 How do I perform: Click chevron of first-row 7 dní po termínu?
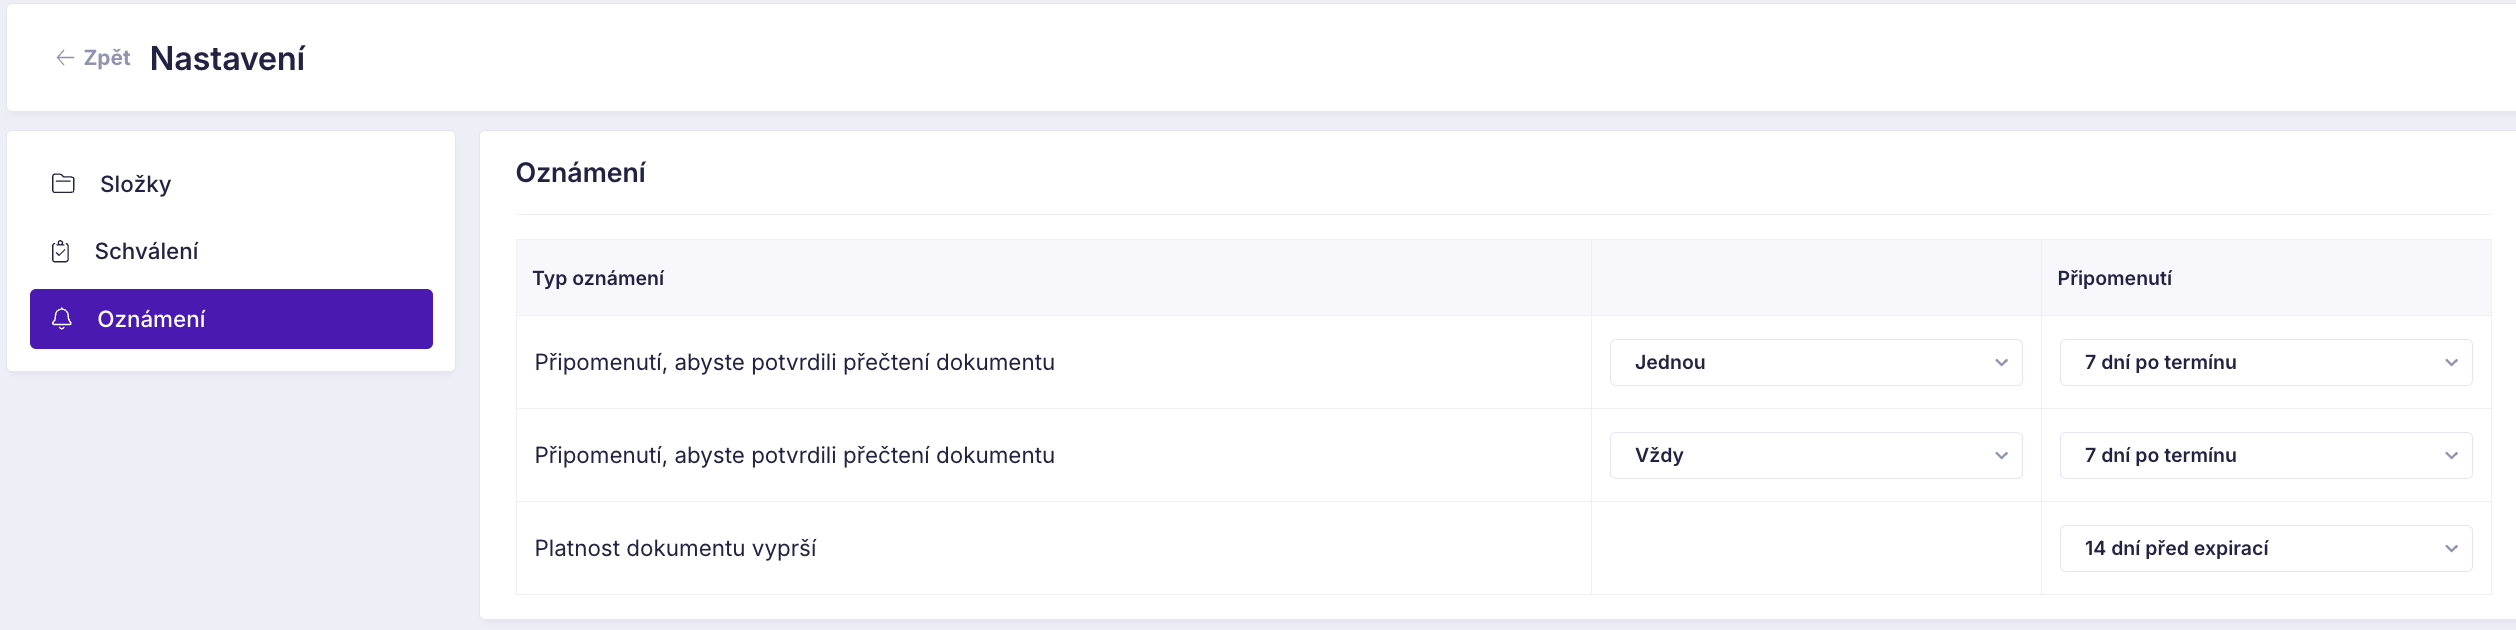tap(2451, 363)
